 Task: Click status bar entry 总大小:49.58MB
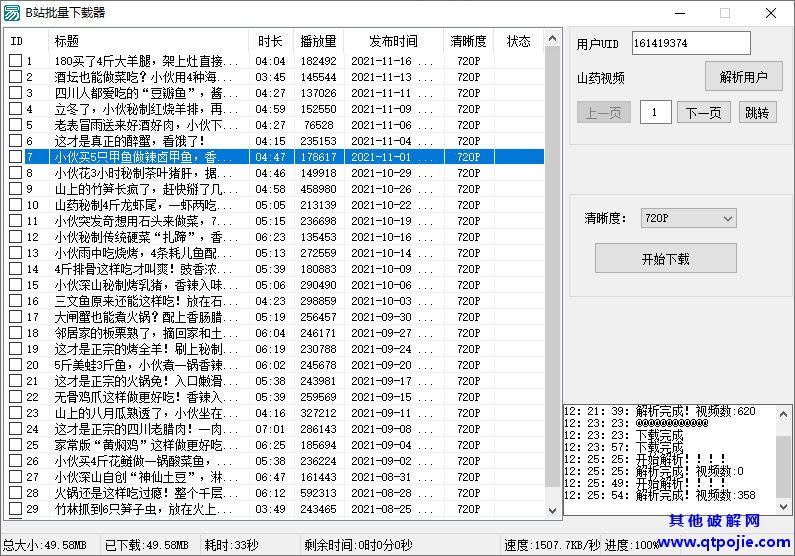(45, 545)
